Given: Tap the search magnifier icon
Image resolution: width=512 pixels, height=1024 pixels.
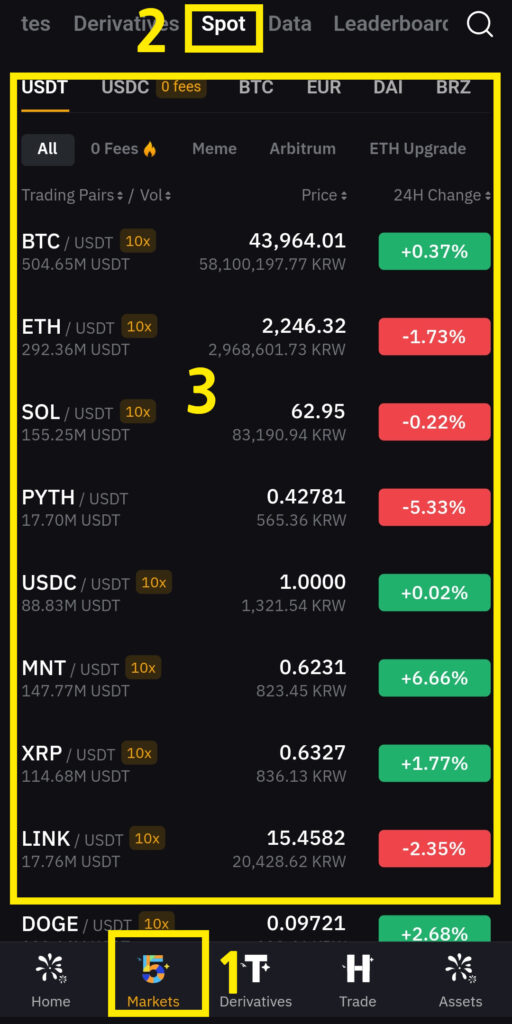Looking at the screenshot, I should click(480, 25).
